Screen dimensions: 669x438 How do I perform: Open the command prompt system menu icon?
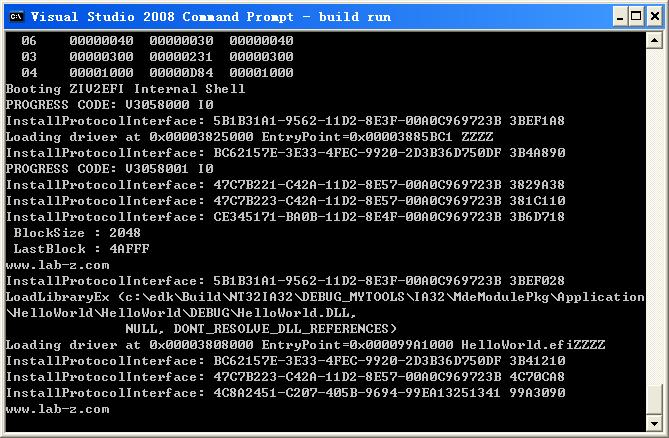click(16, 17)
